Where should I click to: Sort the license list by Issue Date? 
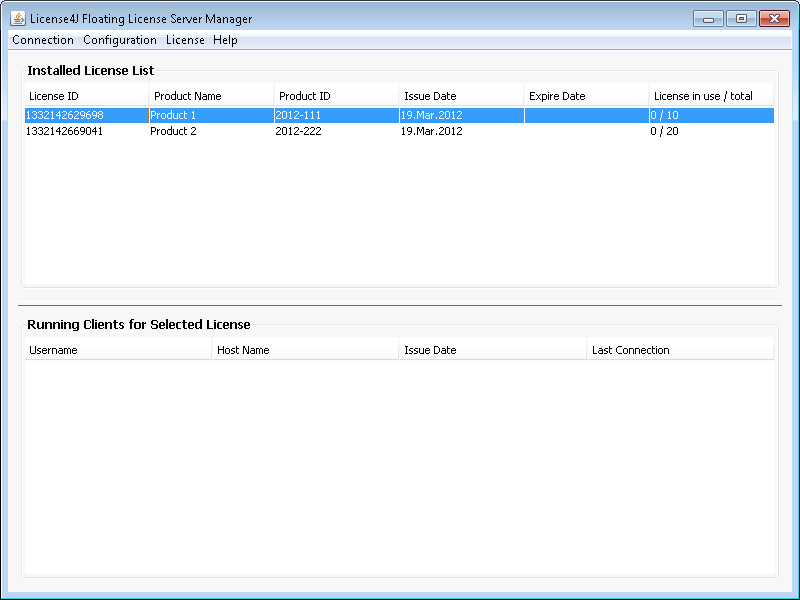(x=461, y=96)
